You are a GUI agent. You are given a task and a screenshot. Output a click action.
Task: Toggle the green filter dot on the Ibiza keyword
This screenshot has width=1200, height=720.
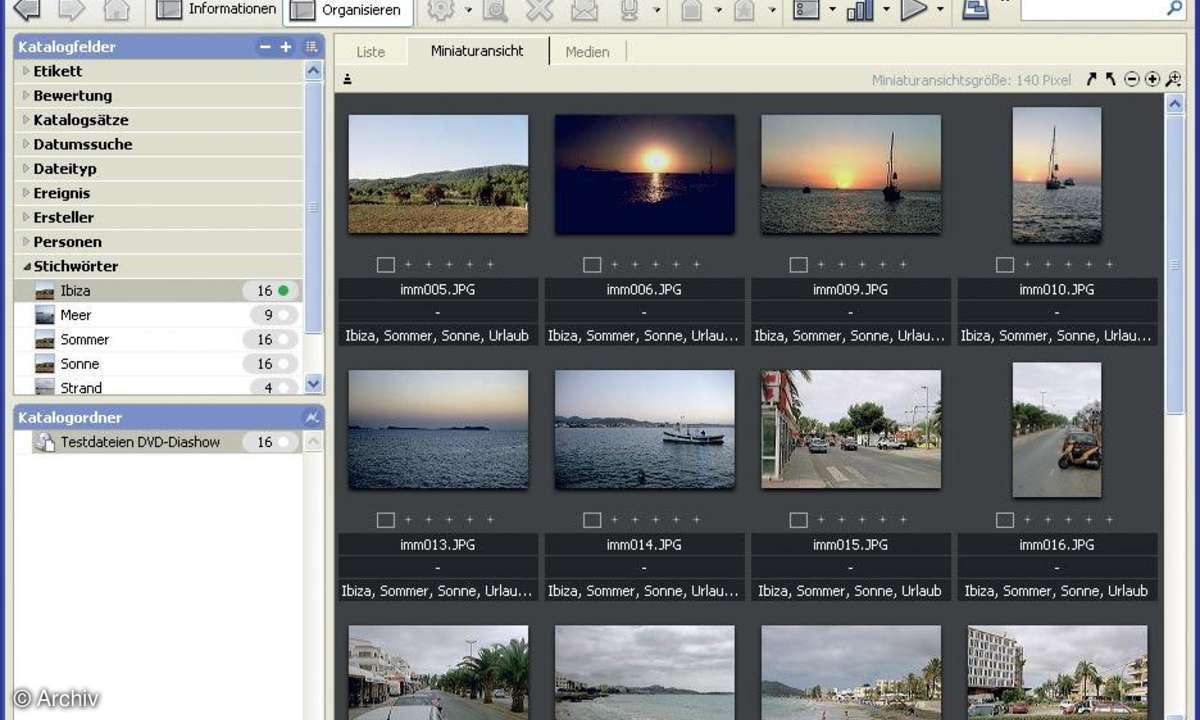pos(284,291)
